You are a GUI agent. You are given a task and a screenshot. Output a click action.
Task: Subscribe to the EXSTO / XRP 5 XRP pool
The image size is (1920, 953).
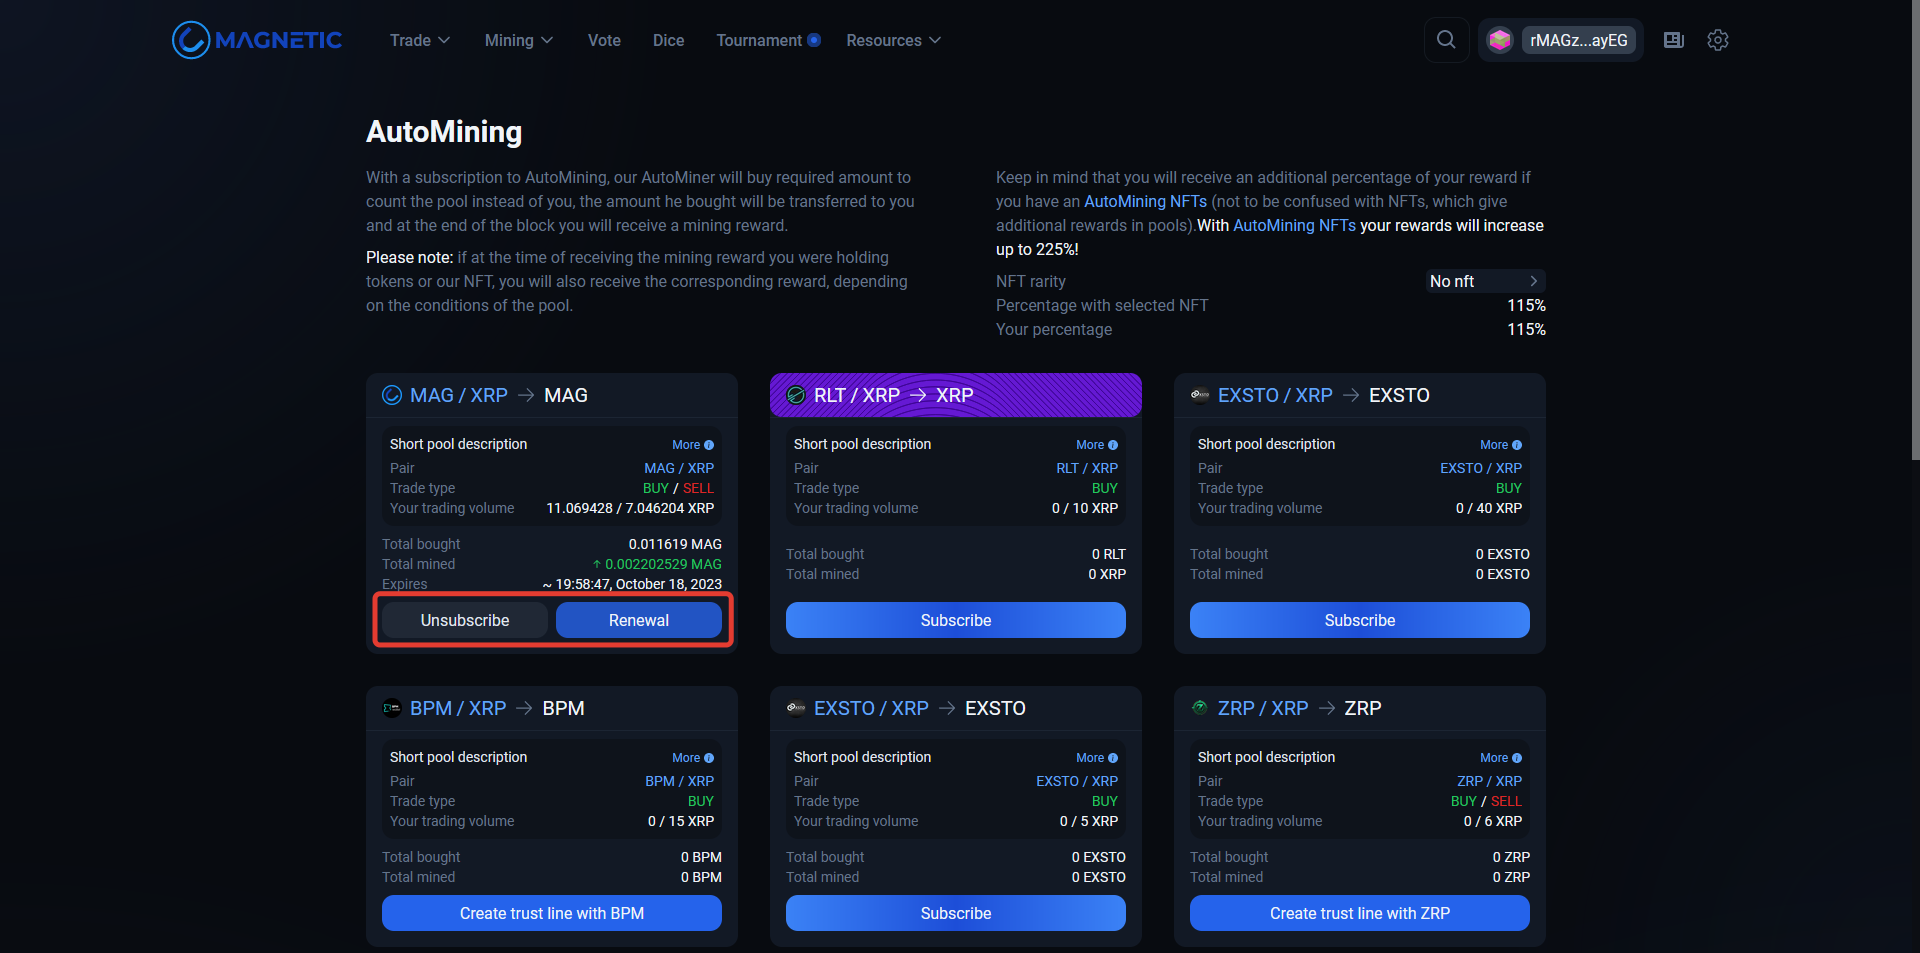(956, 913)
